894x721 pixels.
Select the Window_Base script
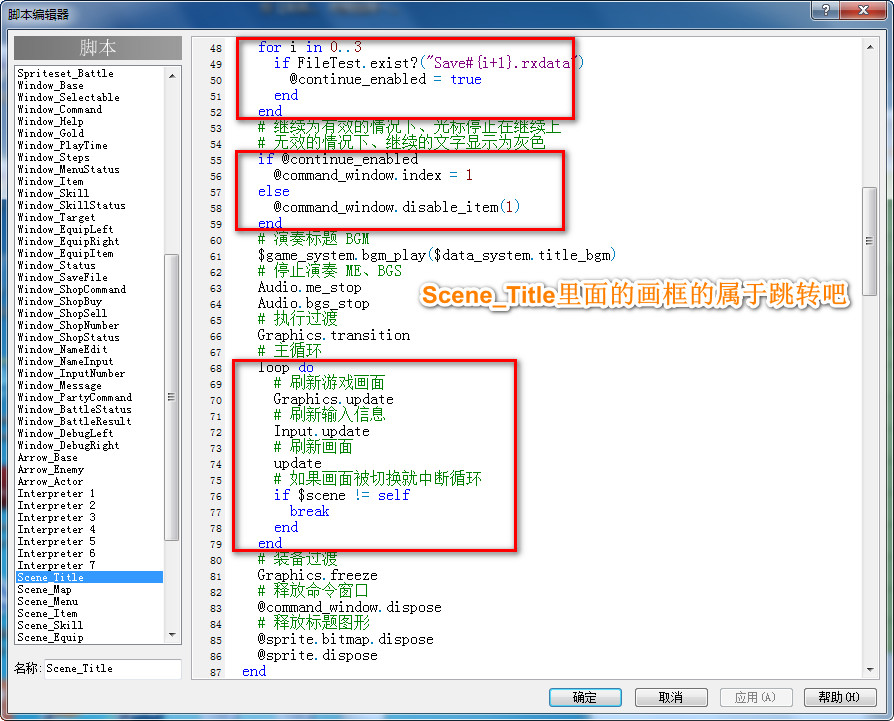(51, 85)
